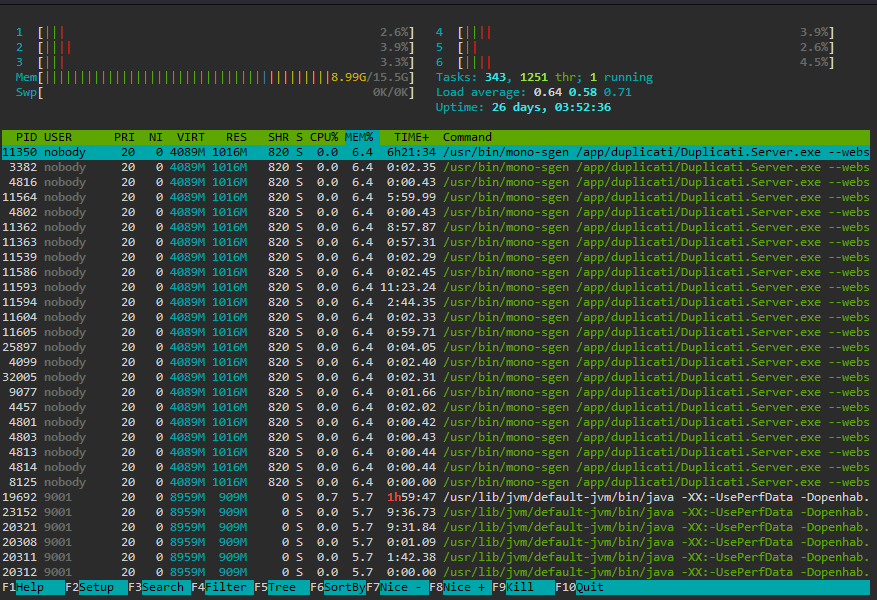Viewport: 877px width, 600px height.
Task: Select the java process row PID 20308
Action: [436, 542]
